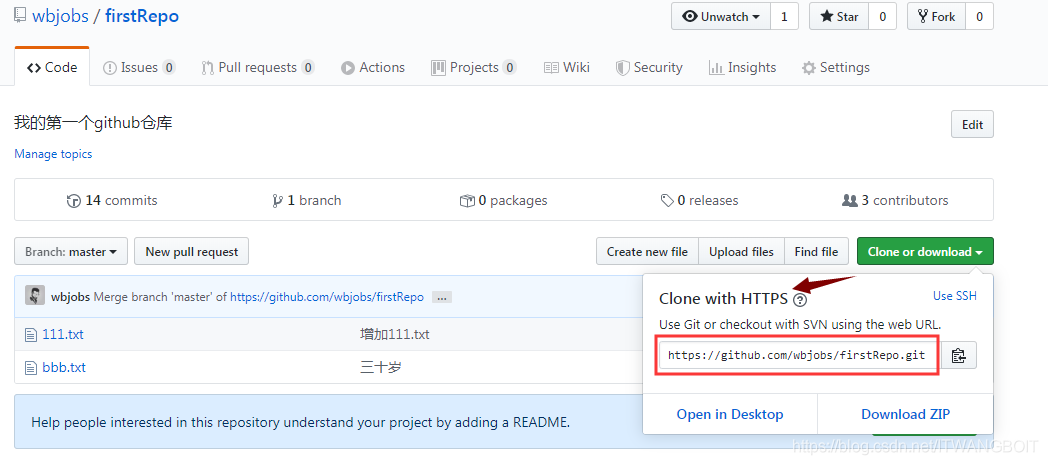Click Upload files button
The image size is (1048, 465).
pyautogui.click(x=741, y=252)
